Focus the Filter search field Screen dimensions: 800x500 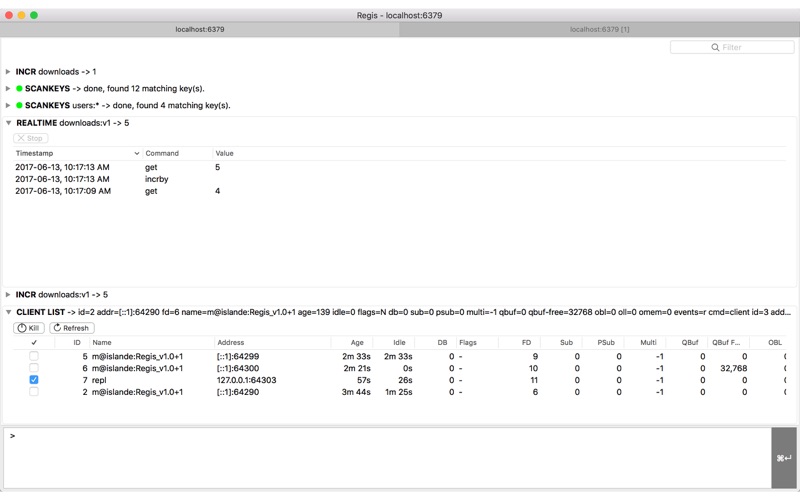click(x=732, y=47)
